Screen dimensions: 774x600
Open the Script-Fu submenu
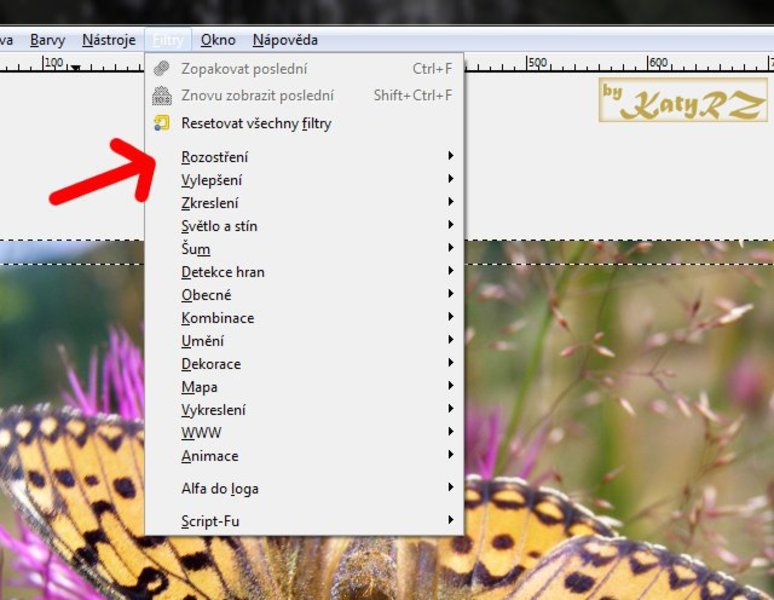pos(304,521)
